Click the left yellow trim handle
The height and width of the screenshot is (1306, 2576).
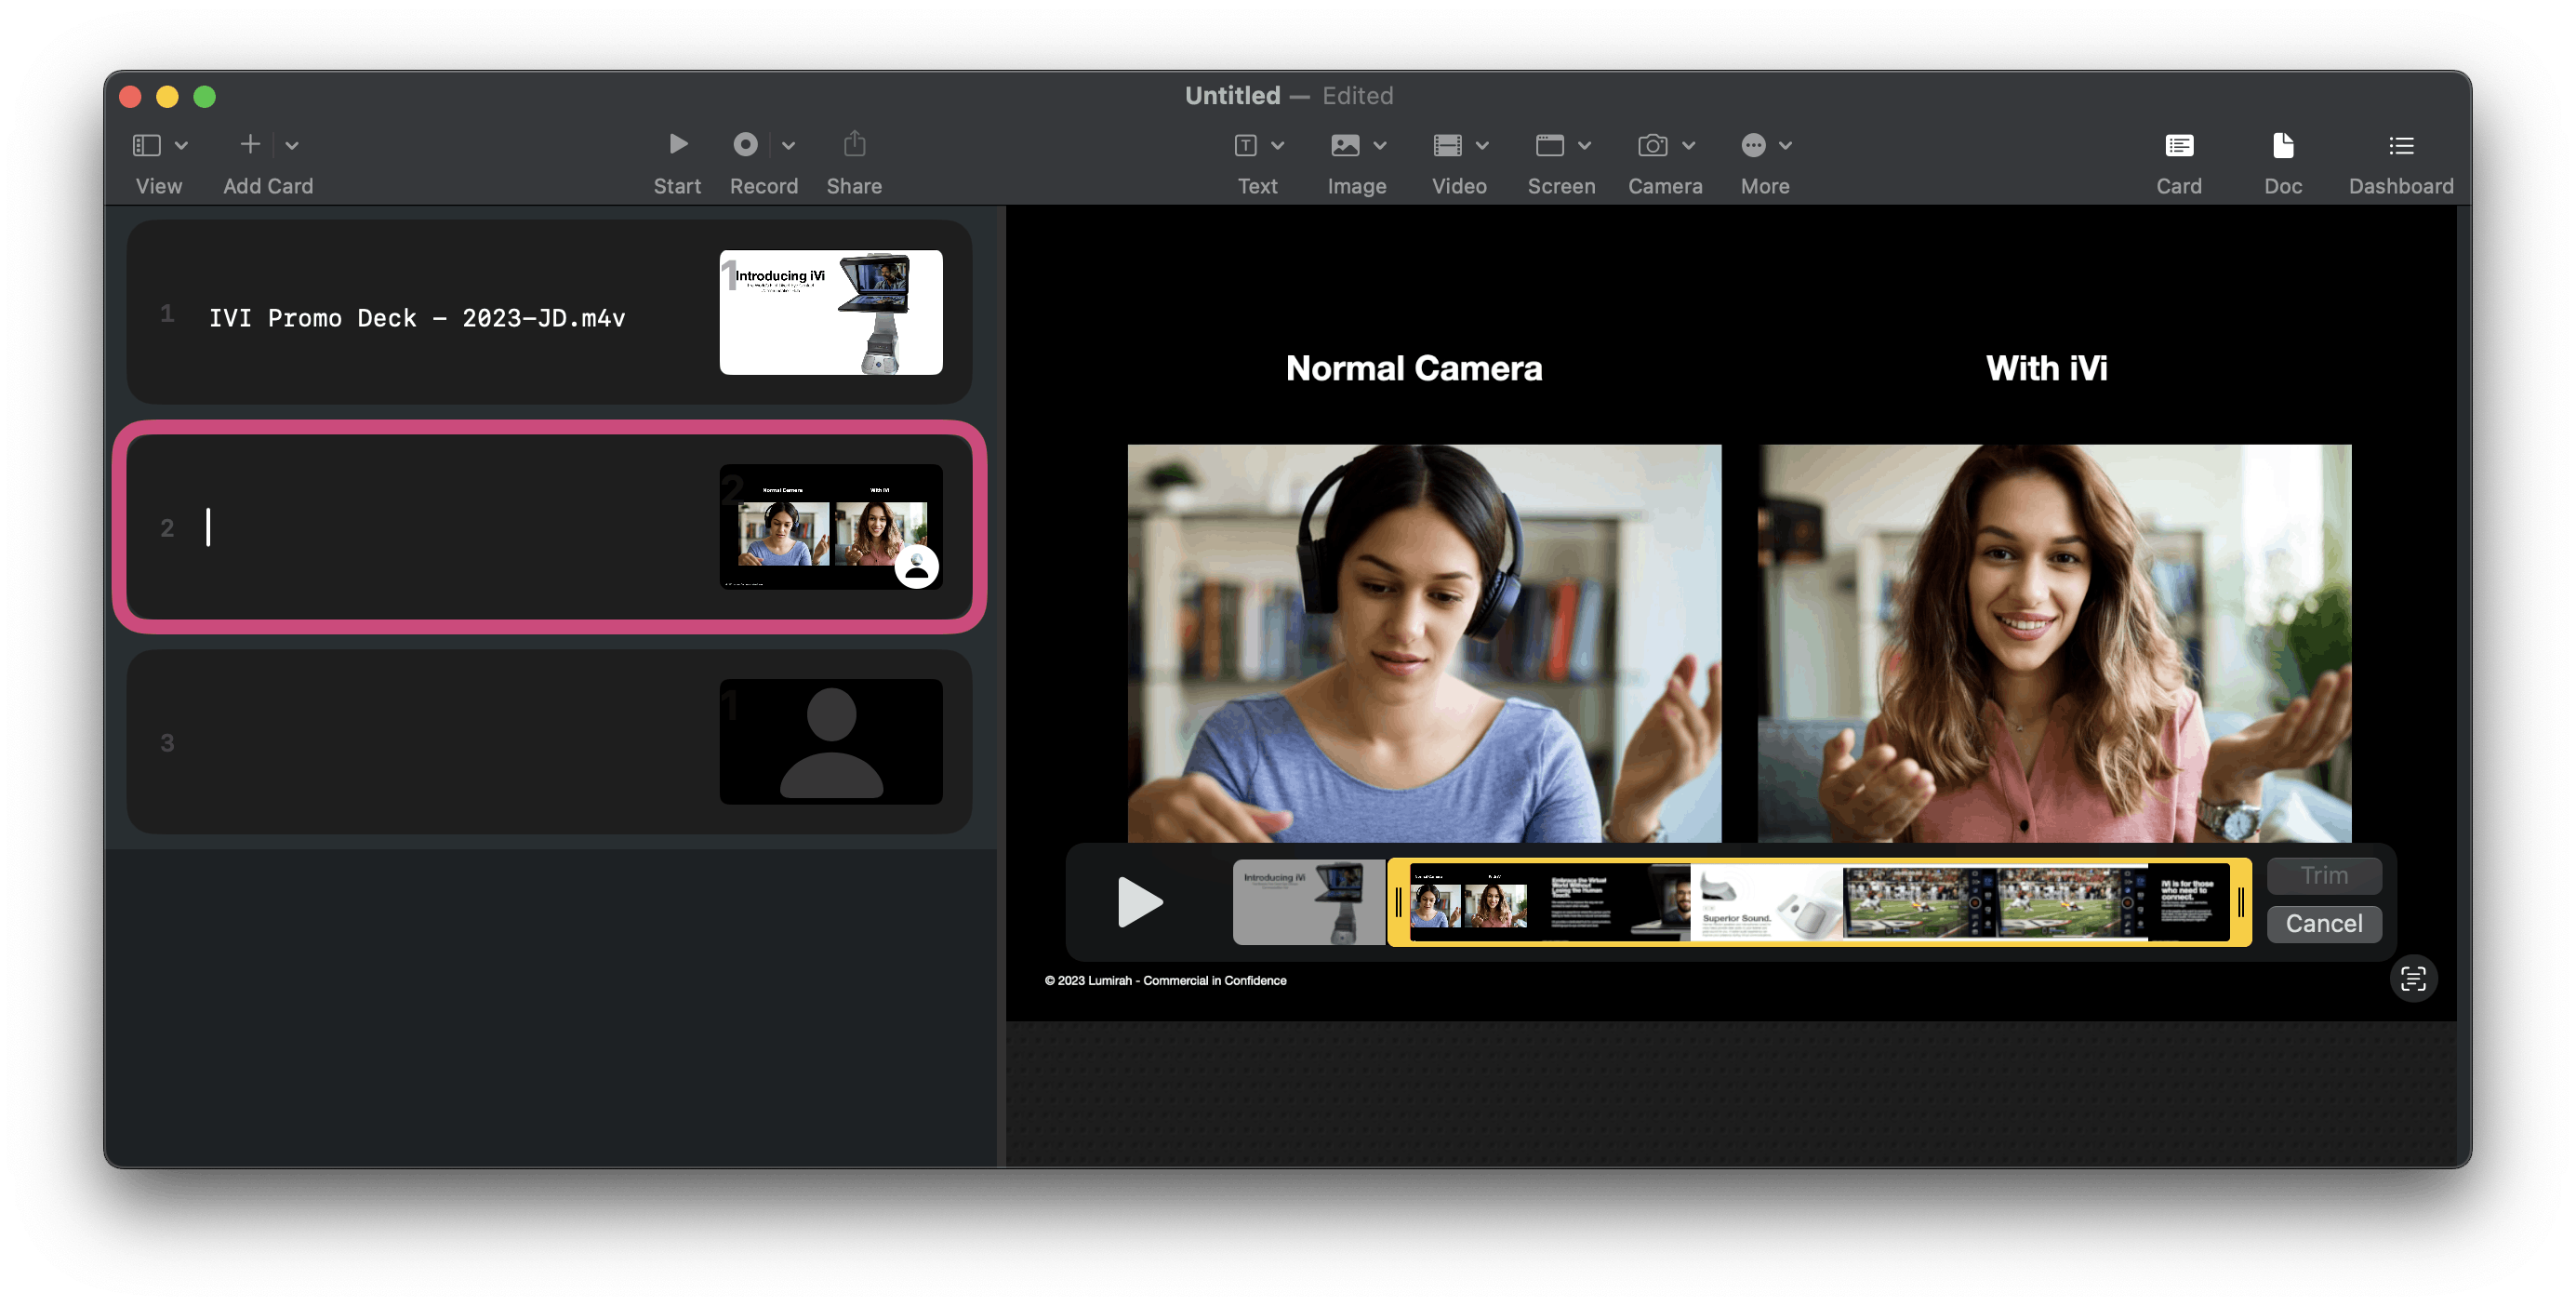coord(1398,902)
